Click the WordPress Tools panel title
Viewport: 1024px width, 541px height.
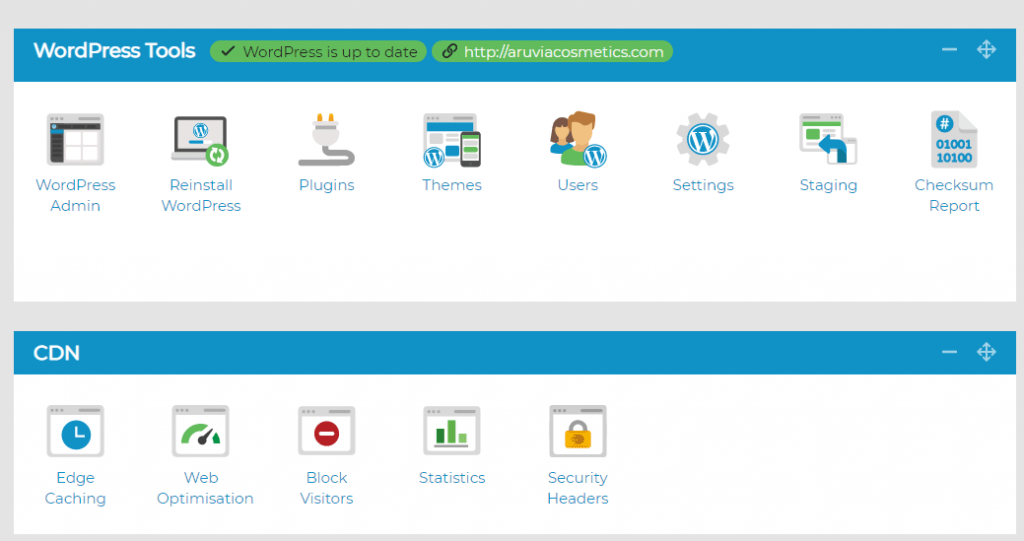point(114,51)
